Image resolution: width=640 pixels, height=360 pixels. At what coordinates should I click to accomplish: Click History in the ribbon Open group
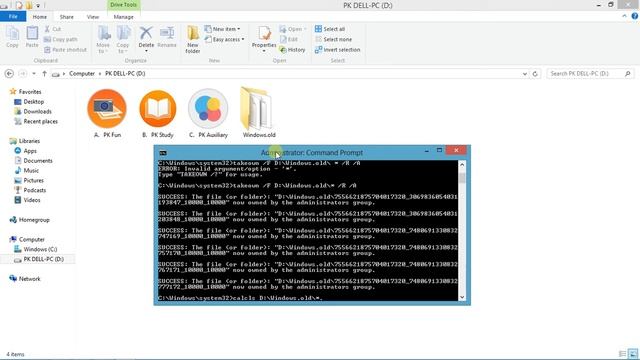tap(292, 49)
